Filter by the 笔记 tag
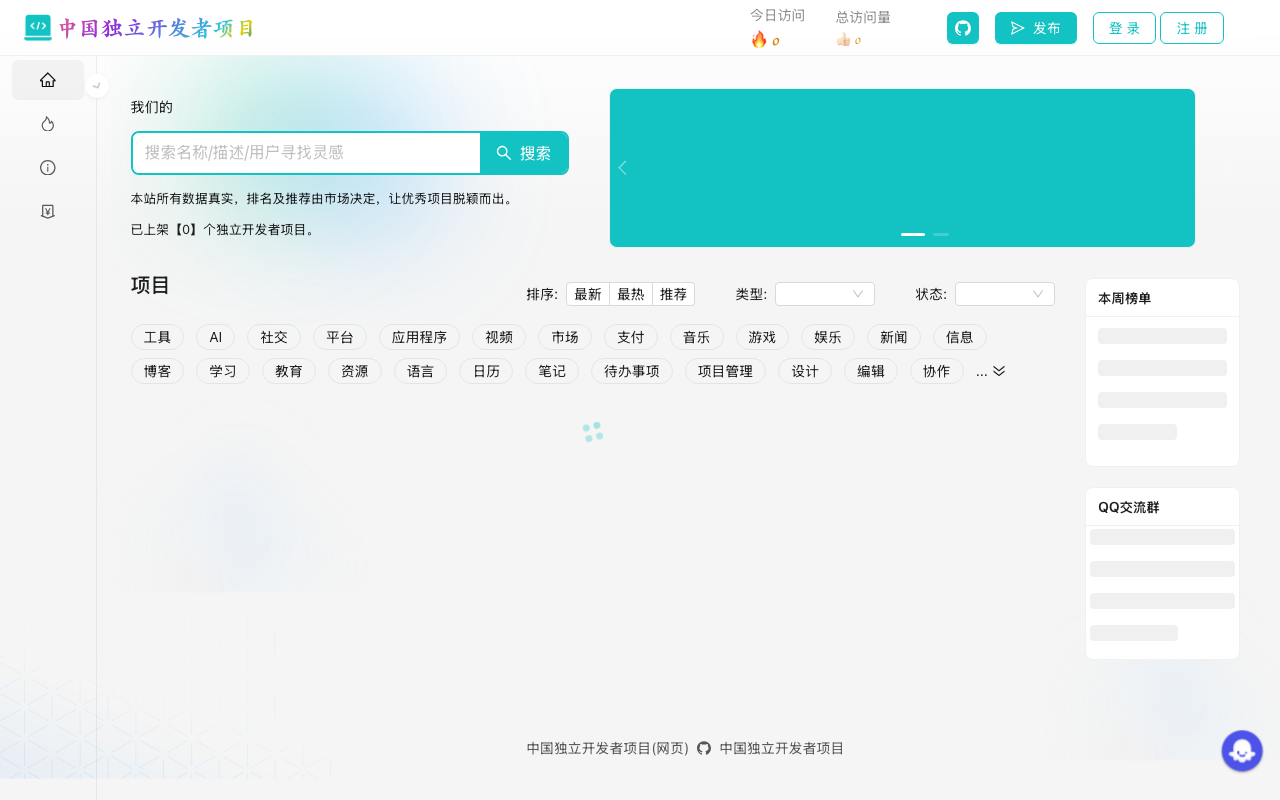 552,371
